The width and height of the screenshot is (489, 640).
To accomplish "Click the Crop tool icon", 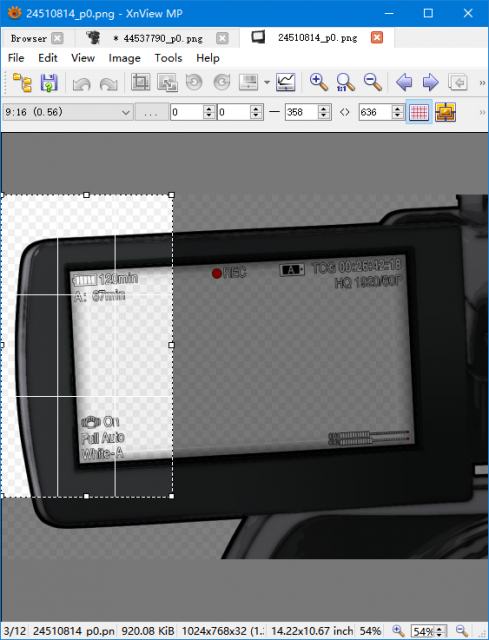I will tap(140, 82).
